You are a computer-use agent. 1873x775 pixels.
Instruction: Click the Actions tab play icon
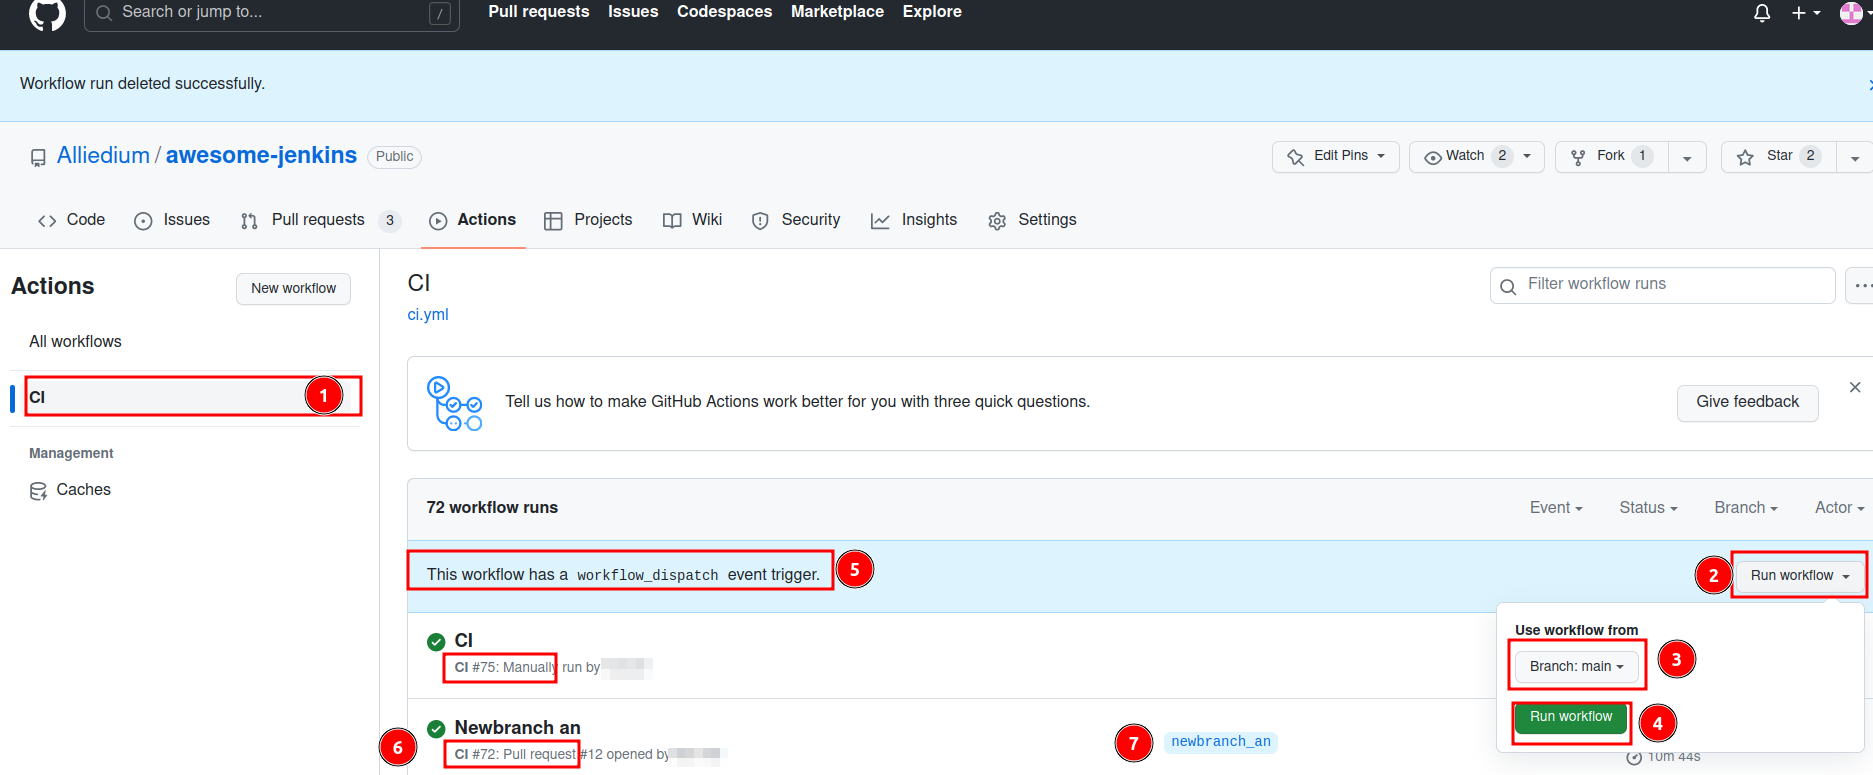click(438, 221)
